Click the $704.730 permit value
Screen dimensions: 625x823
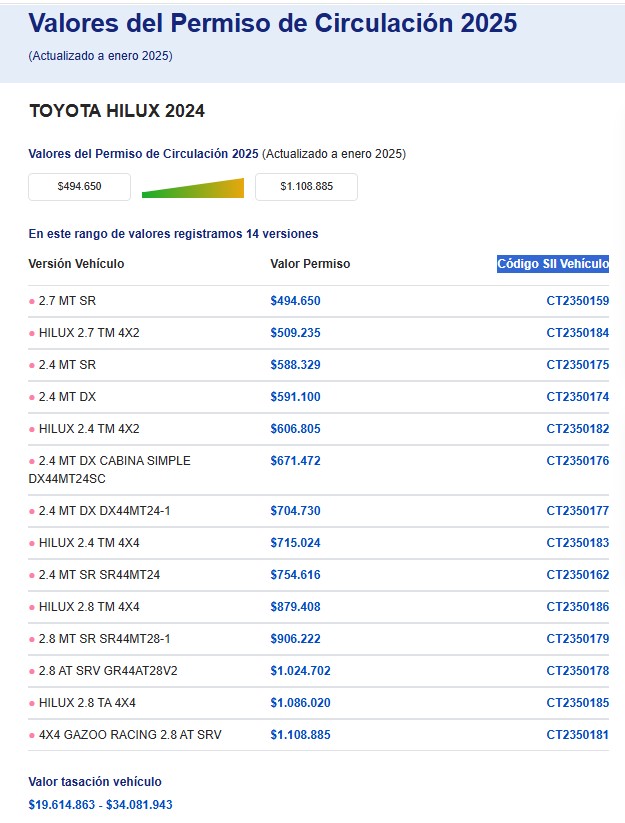[x=295, y=511]
